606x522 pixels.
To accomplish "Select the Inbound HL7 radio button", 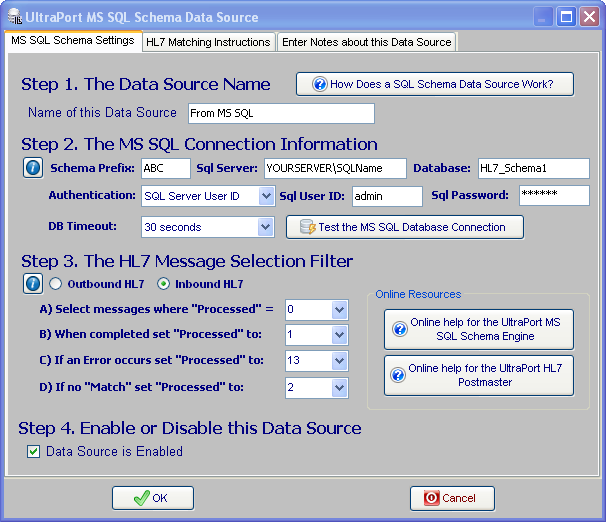I will pos(164,284).
